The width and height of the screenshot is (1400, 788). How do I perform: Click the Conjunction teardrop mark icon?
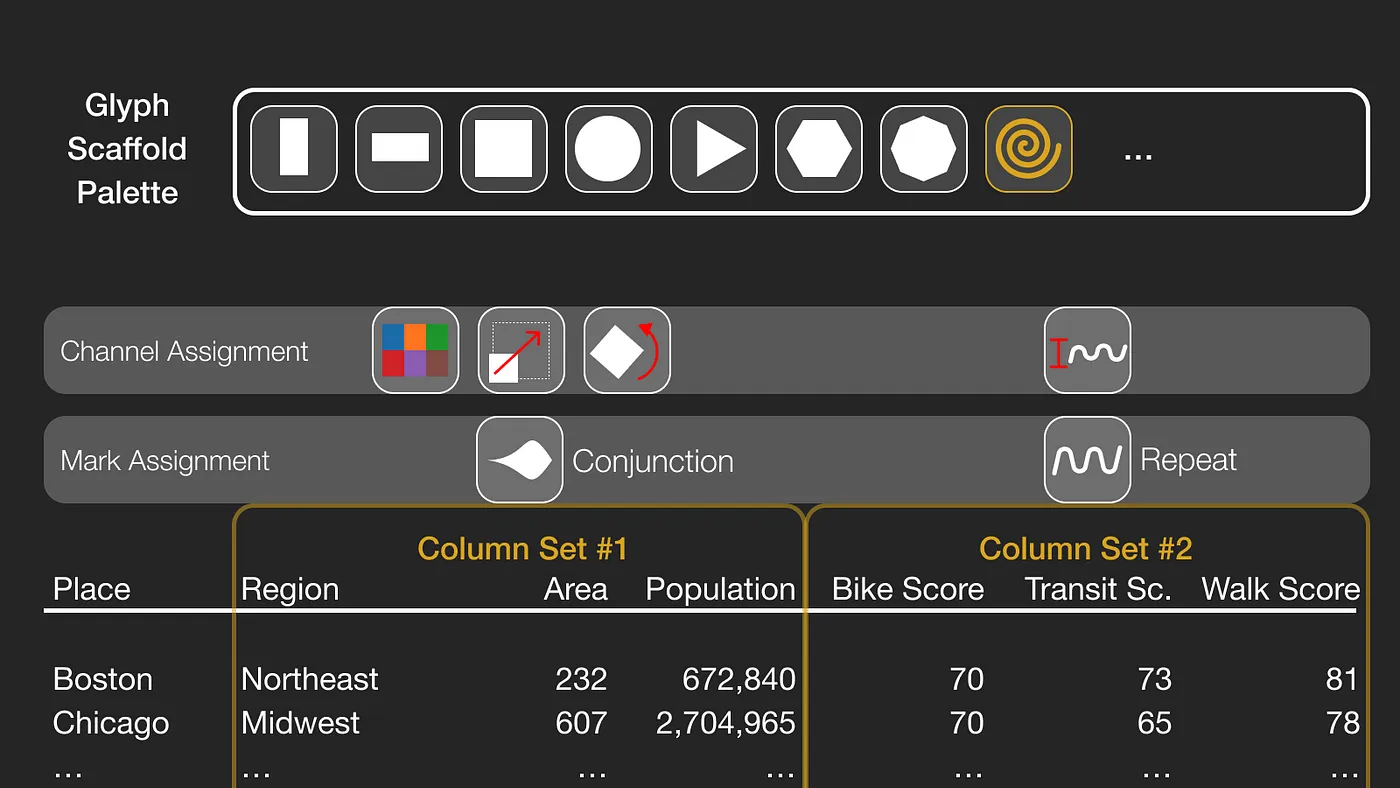point(520,460)
